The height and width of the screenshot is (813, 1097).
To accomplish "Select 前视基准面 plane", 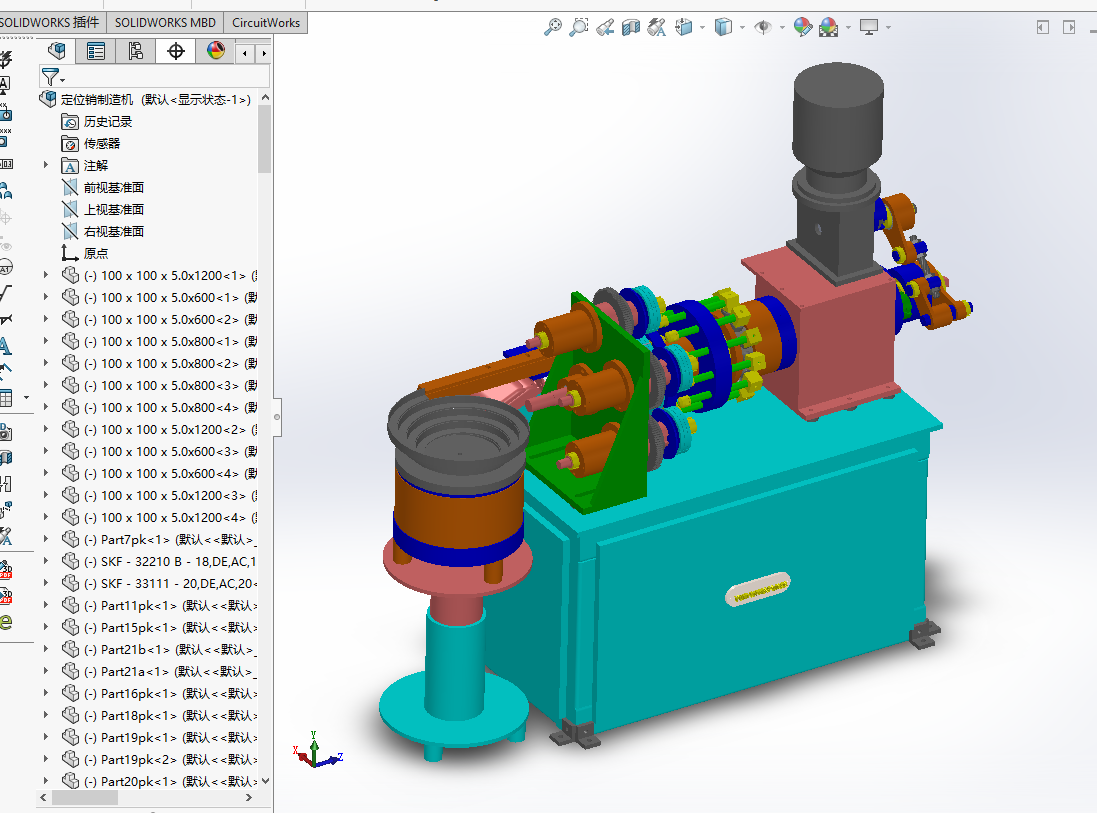I will click(x=114, y=188).
